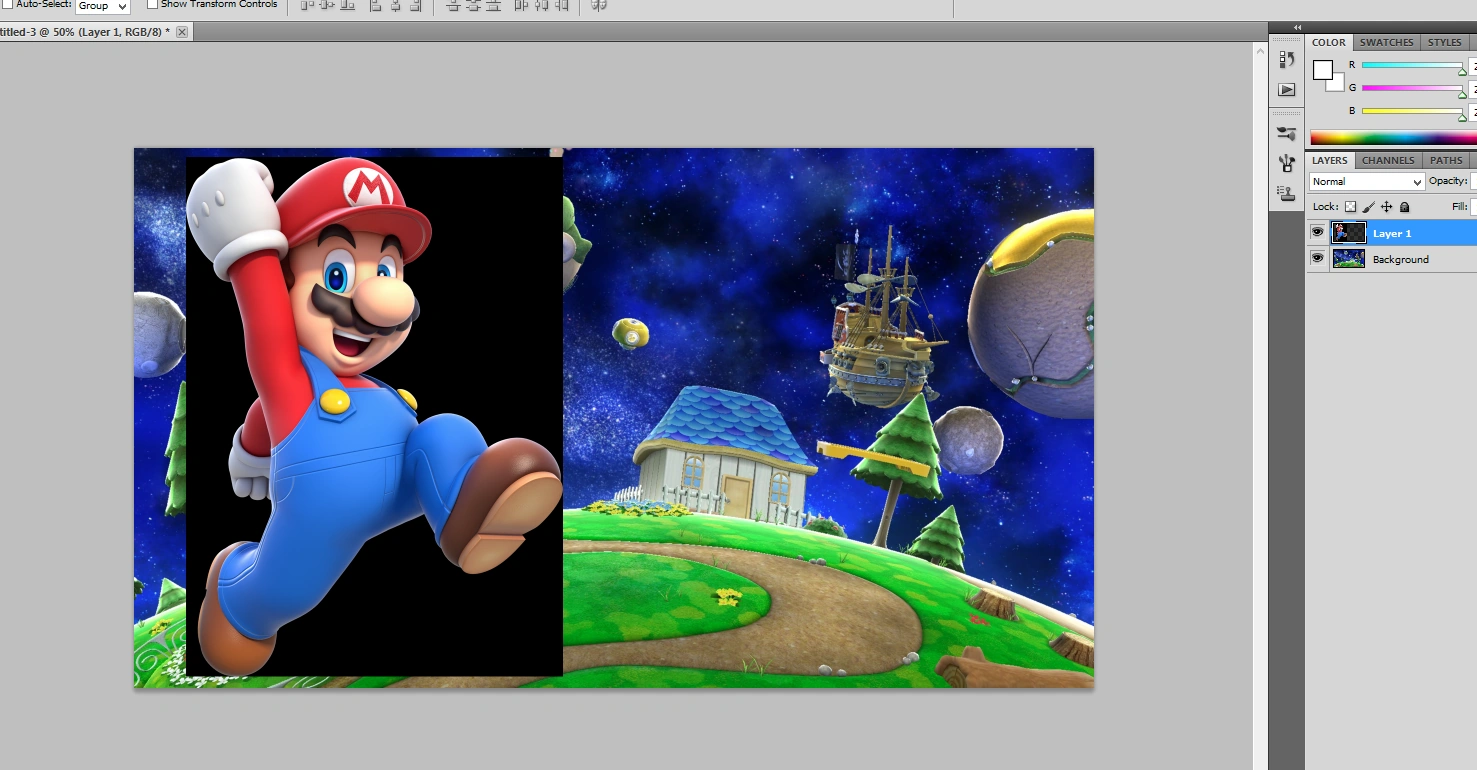Viewport: 1477px width, 770px height.
Task: Align right edges of layers
Action: [x=416, y=6]
